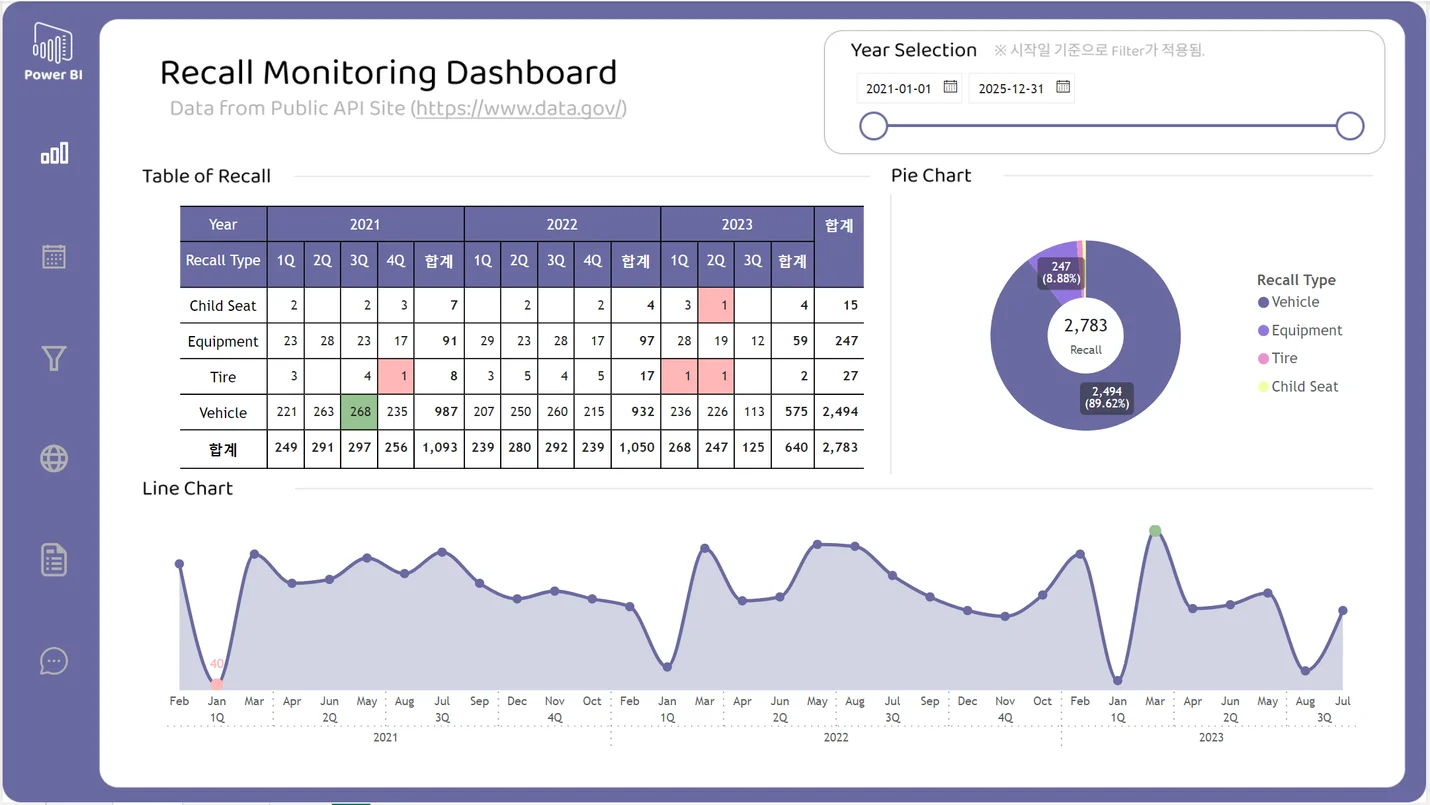Image resolution: width=1430 pixels, height=805 pixels.
Task: Open the globe map sidebar icon
Action: pos(54,459)
